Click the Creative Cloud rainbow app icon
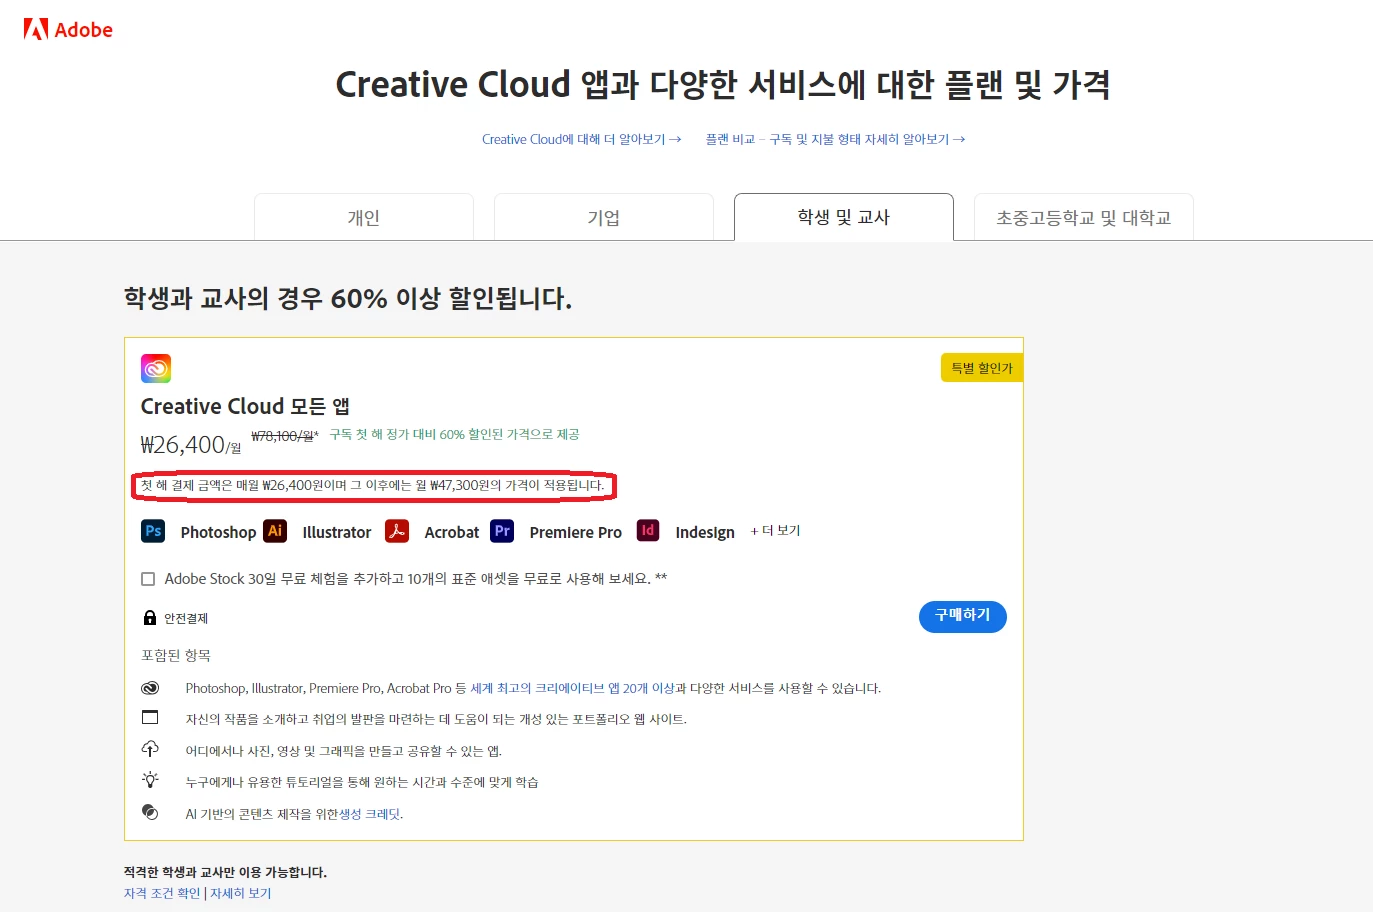1373x912 pixels. click(156, 368)
